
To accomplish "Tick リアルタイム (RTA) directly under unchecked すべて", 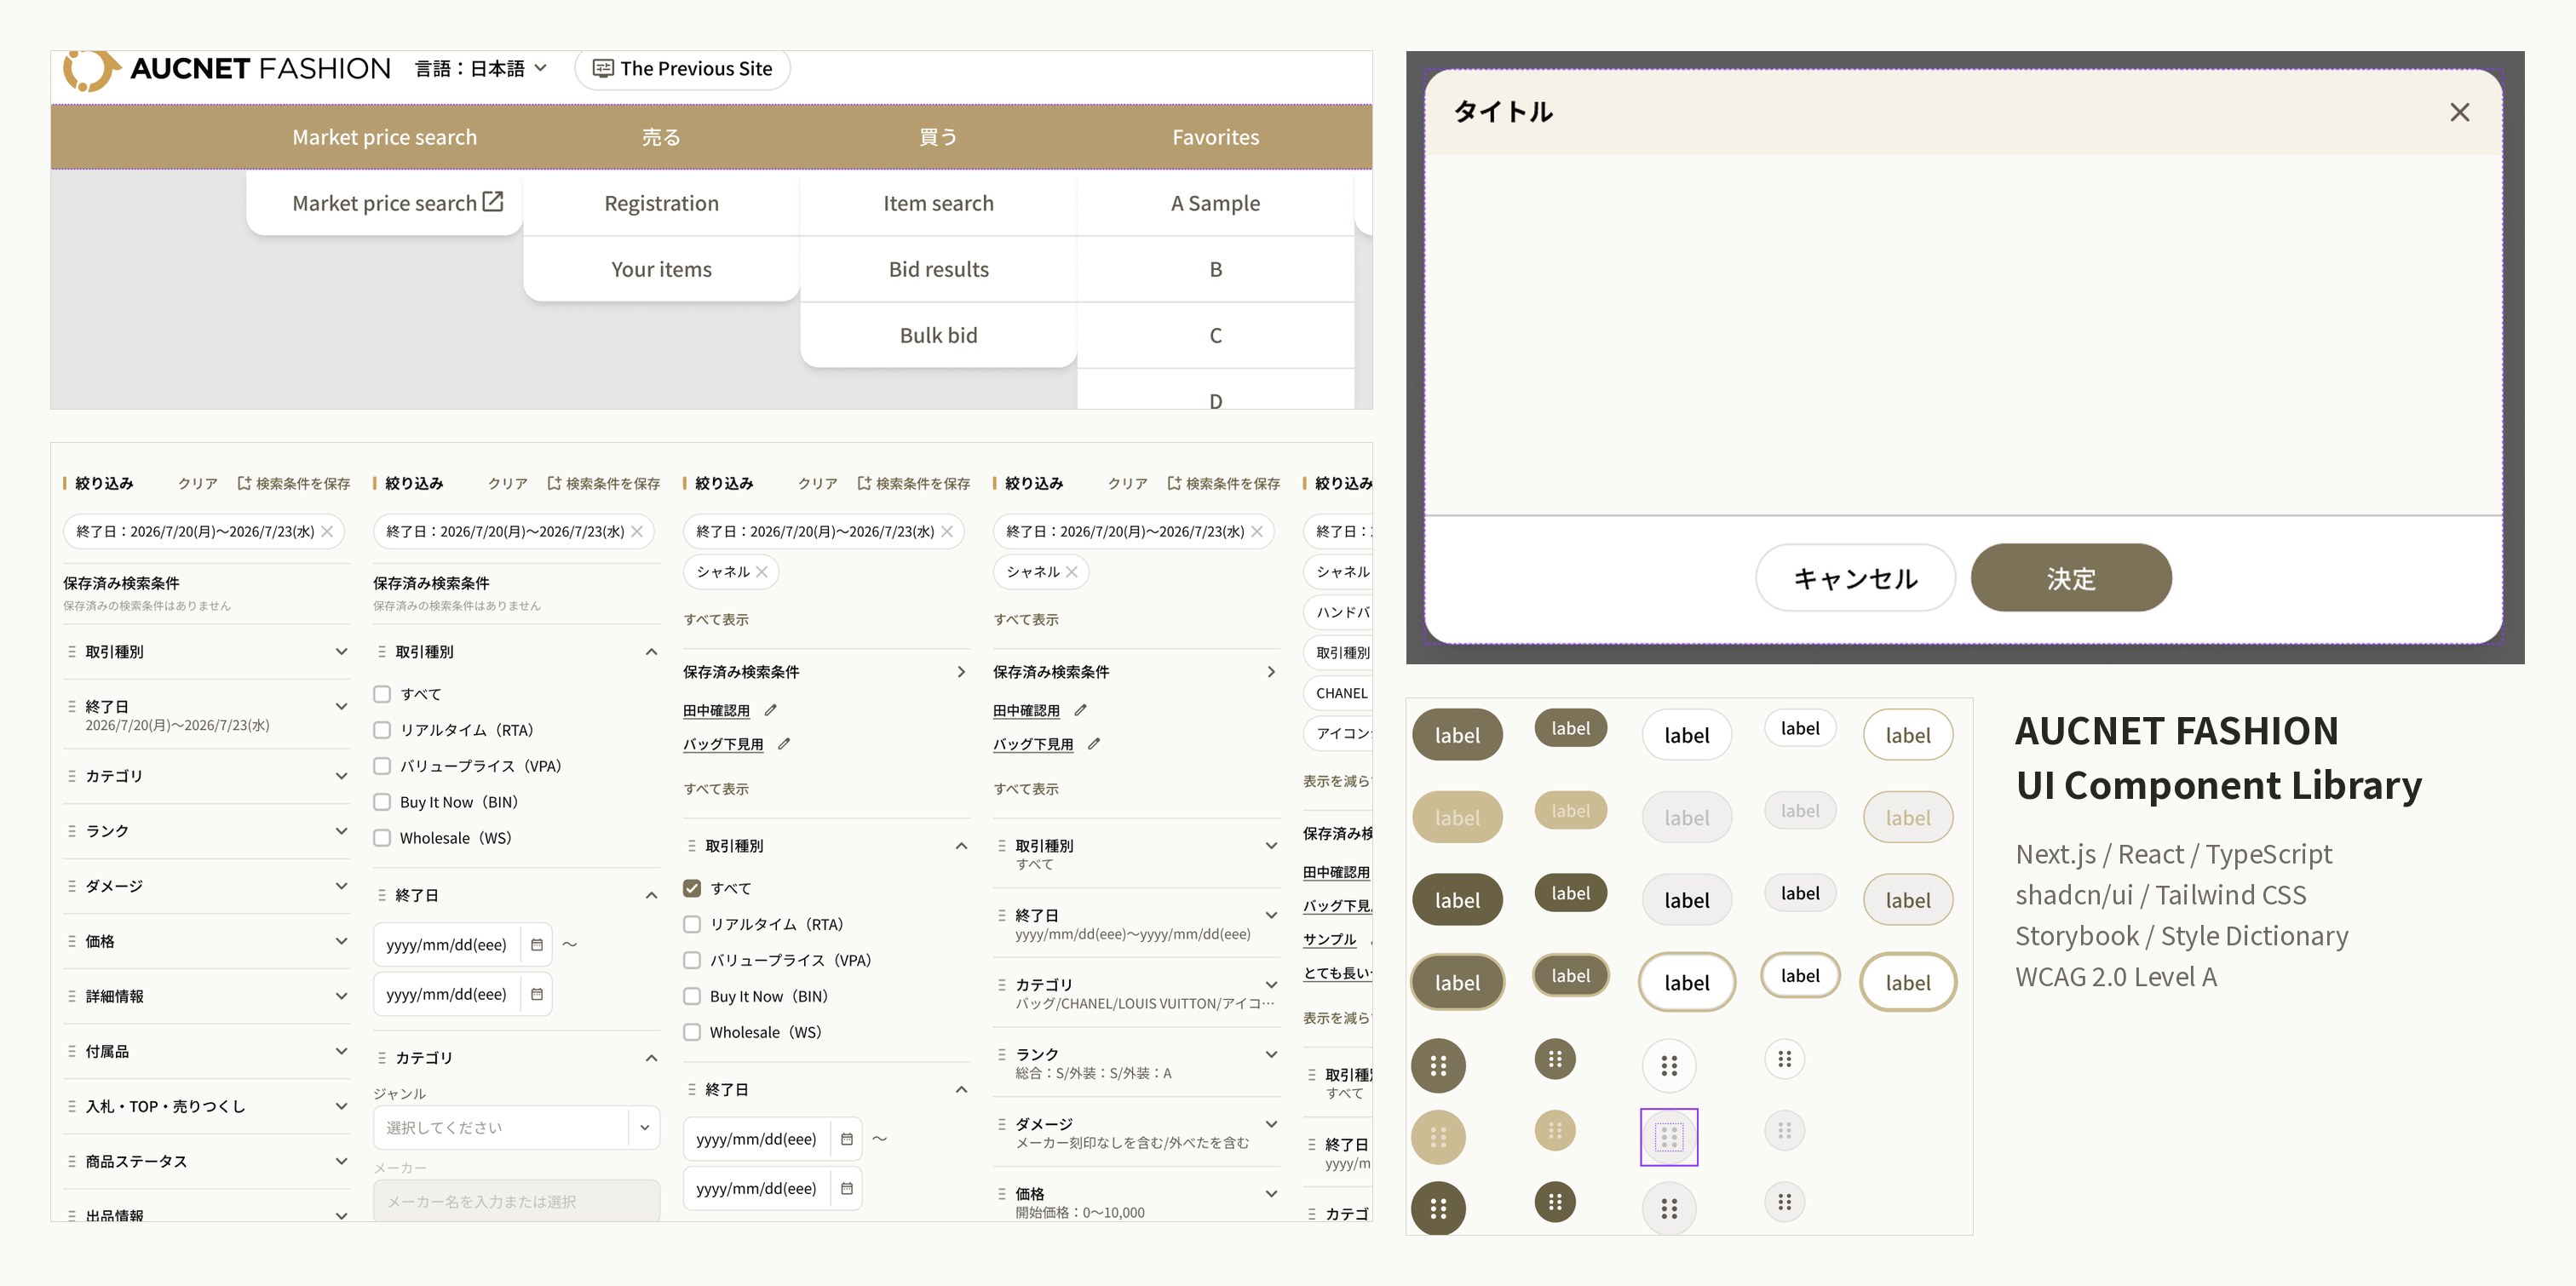I will coord(382,730).
